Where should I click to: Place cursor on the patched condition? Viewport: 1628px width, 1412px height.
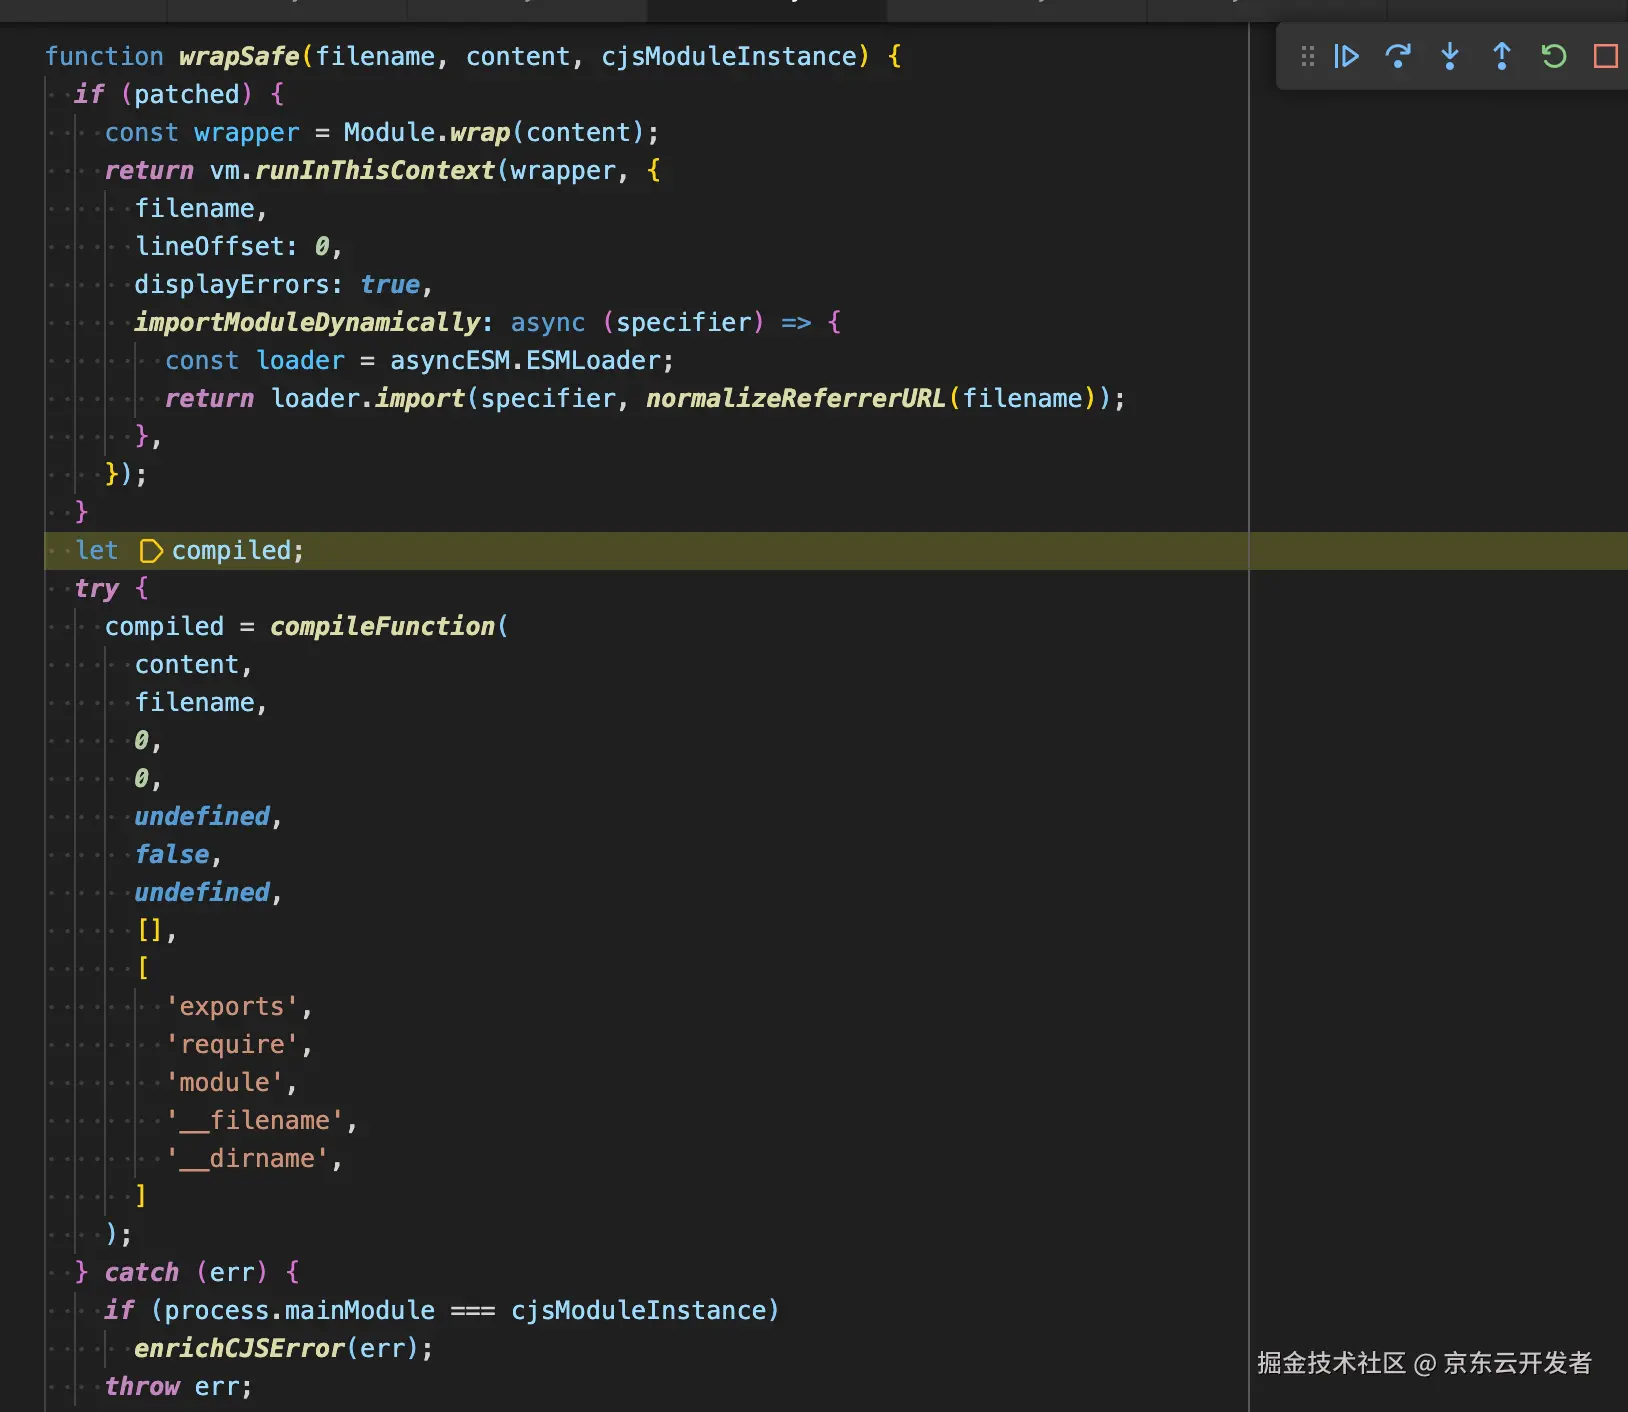click(x=187, y=95)
